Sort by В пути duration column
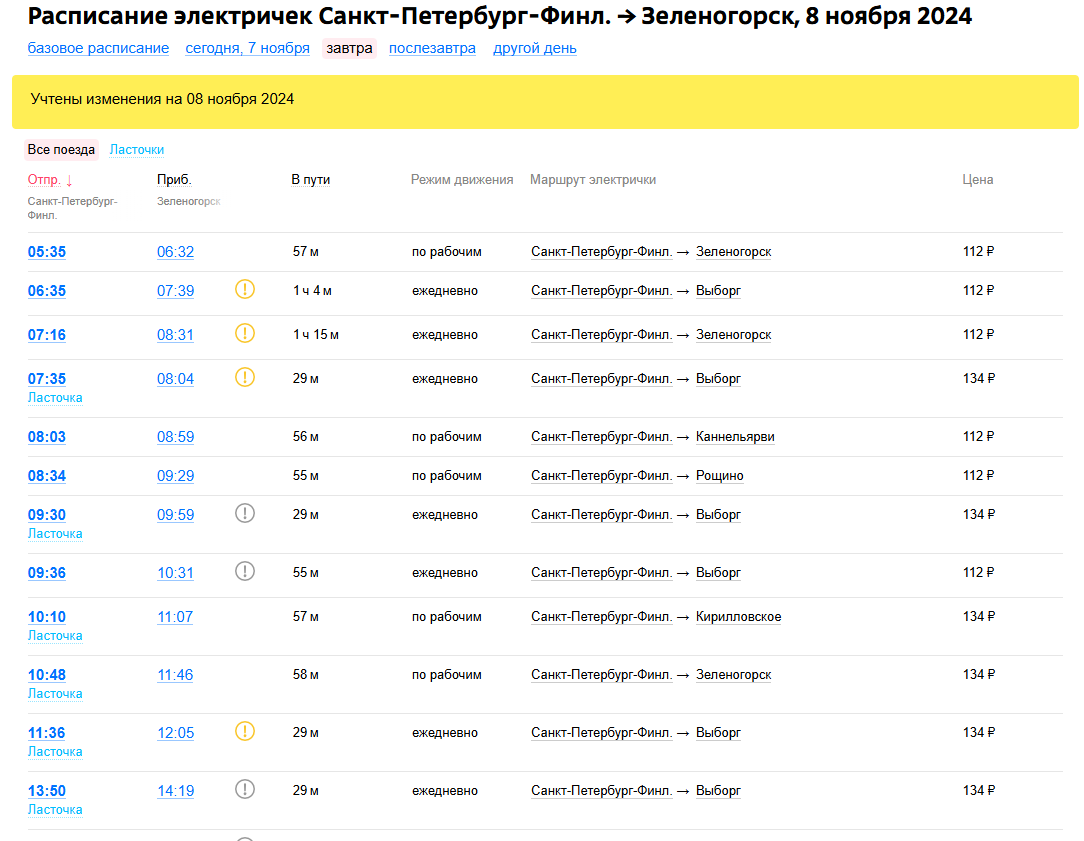 pyautogui.click(x=310, y=180)
